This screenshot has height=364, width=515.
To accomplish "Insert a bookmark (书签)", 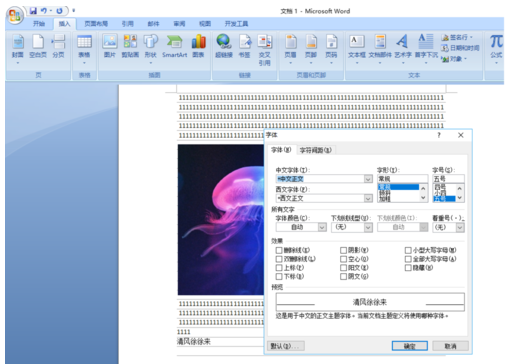I will 244,47.
